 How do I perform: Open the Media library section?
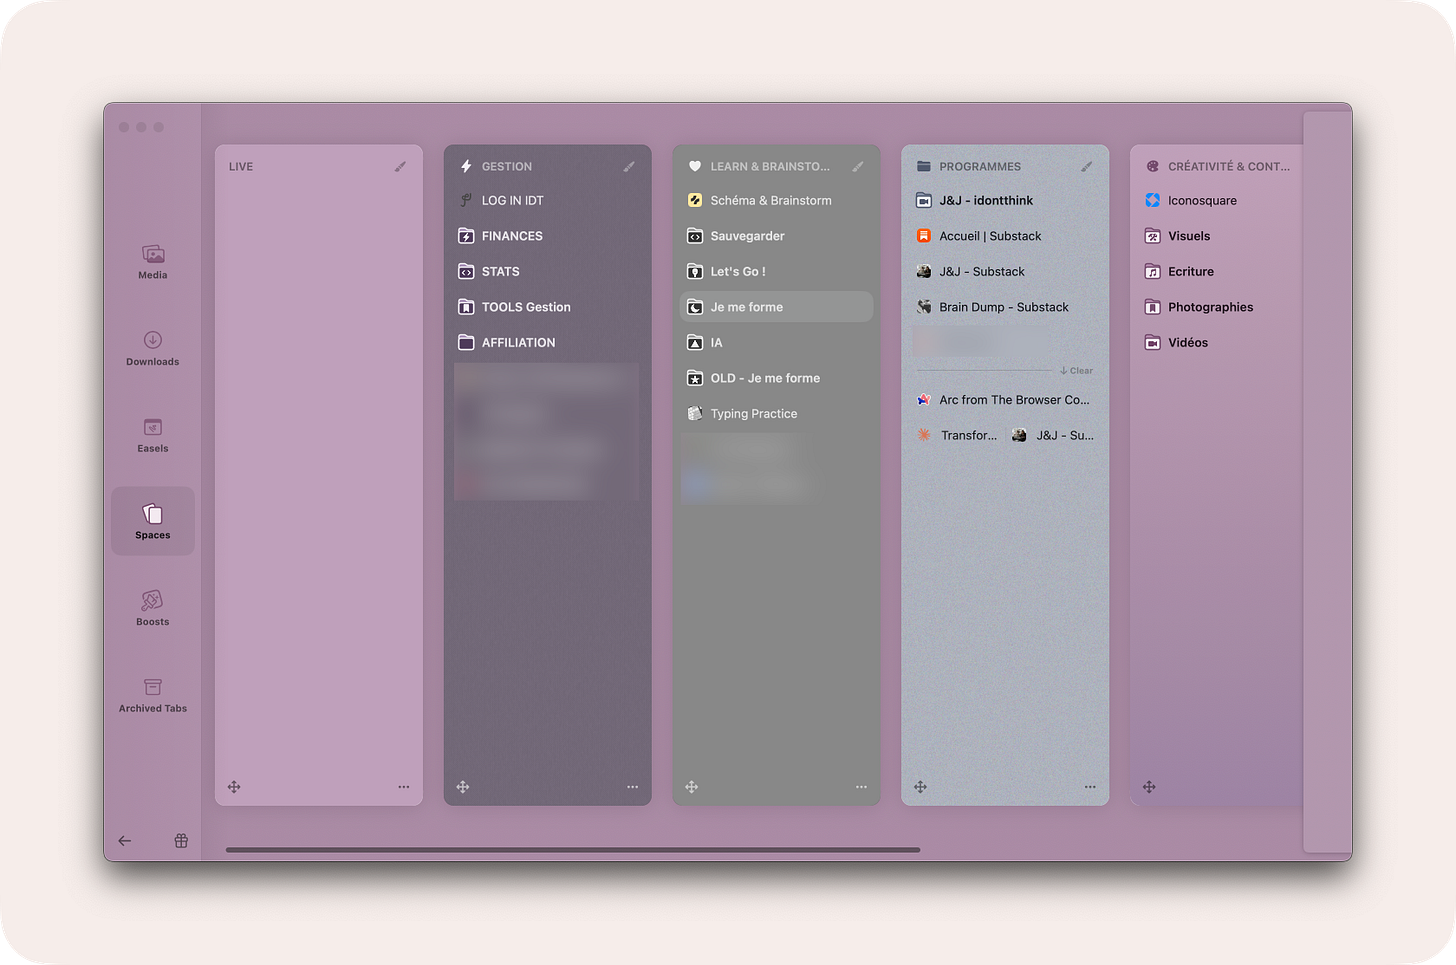click(153, 261)
